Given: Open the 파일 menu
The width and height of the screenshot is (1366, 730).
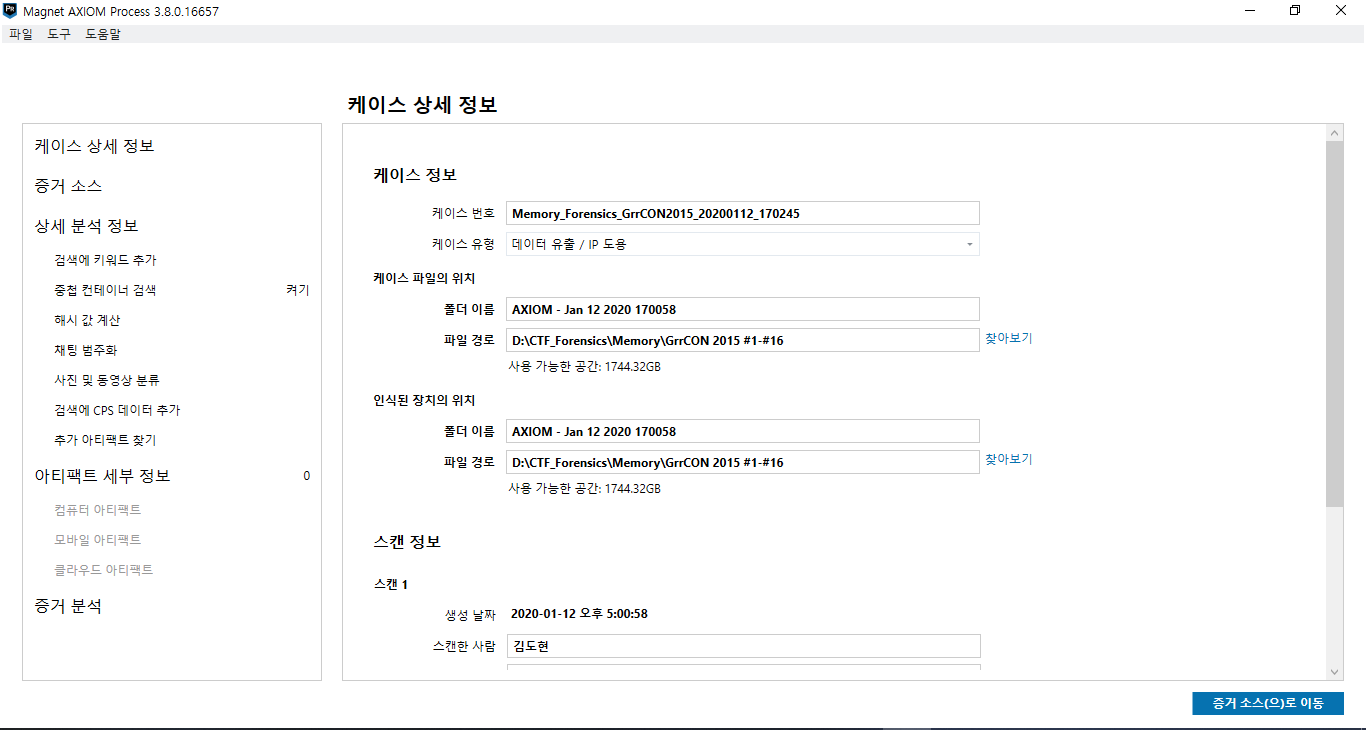Looking at the screenshot, I should point(20,34).
